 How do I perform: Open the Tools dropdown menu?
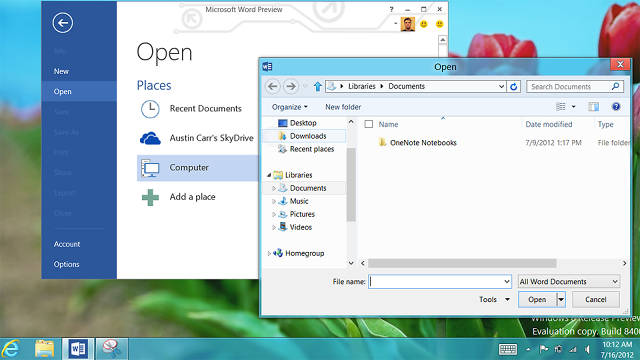point(495,300)
